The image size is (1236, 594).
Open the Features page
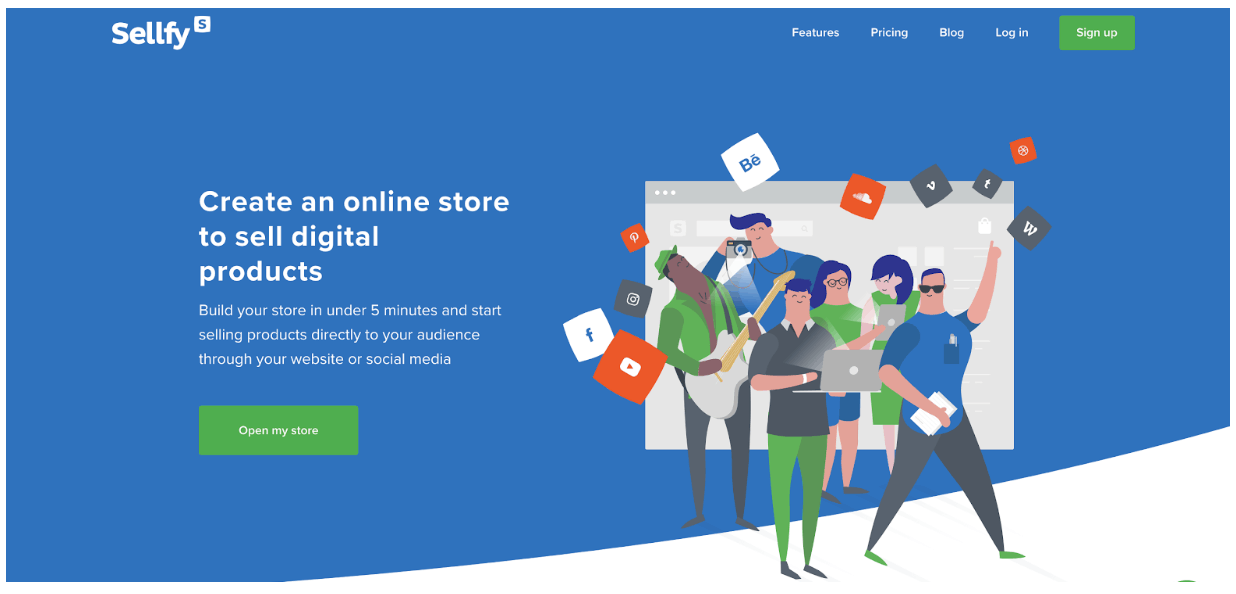(x=815, y=33)
